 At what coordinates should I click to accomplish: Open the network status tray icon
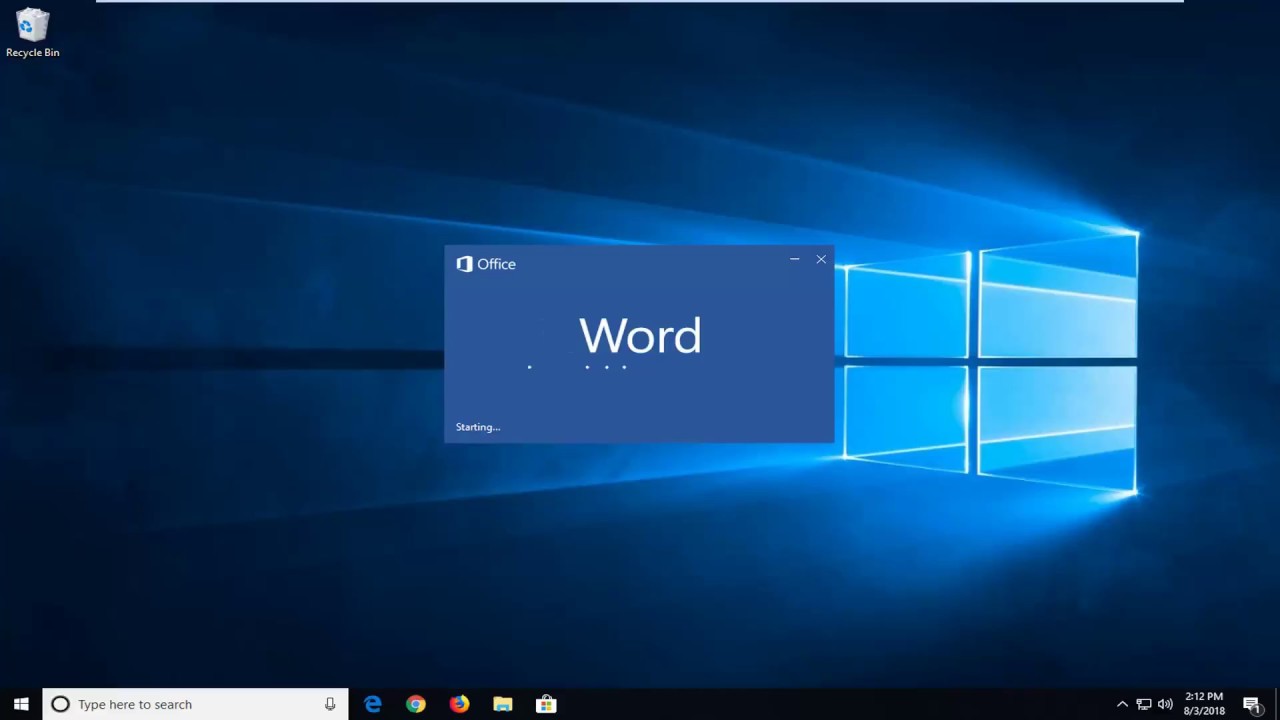pos(1144,704)
